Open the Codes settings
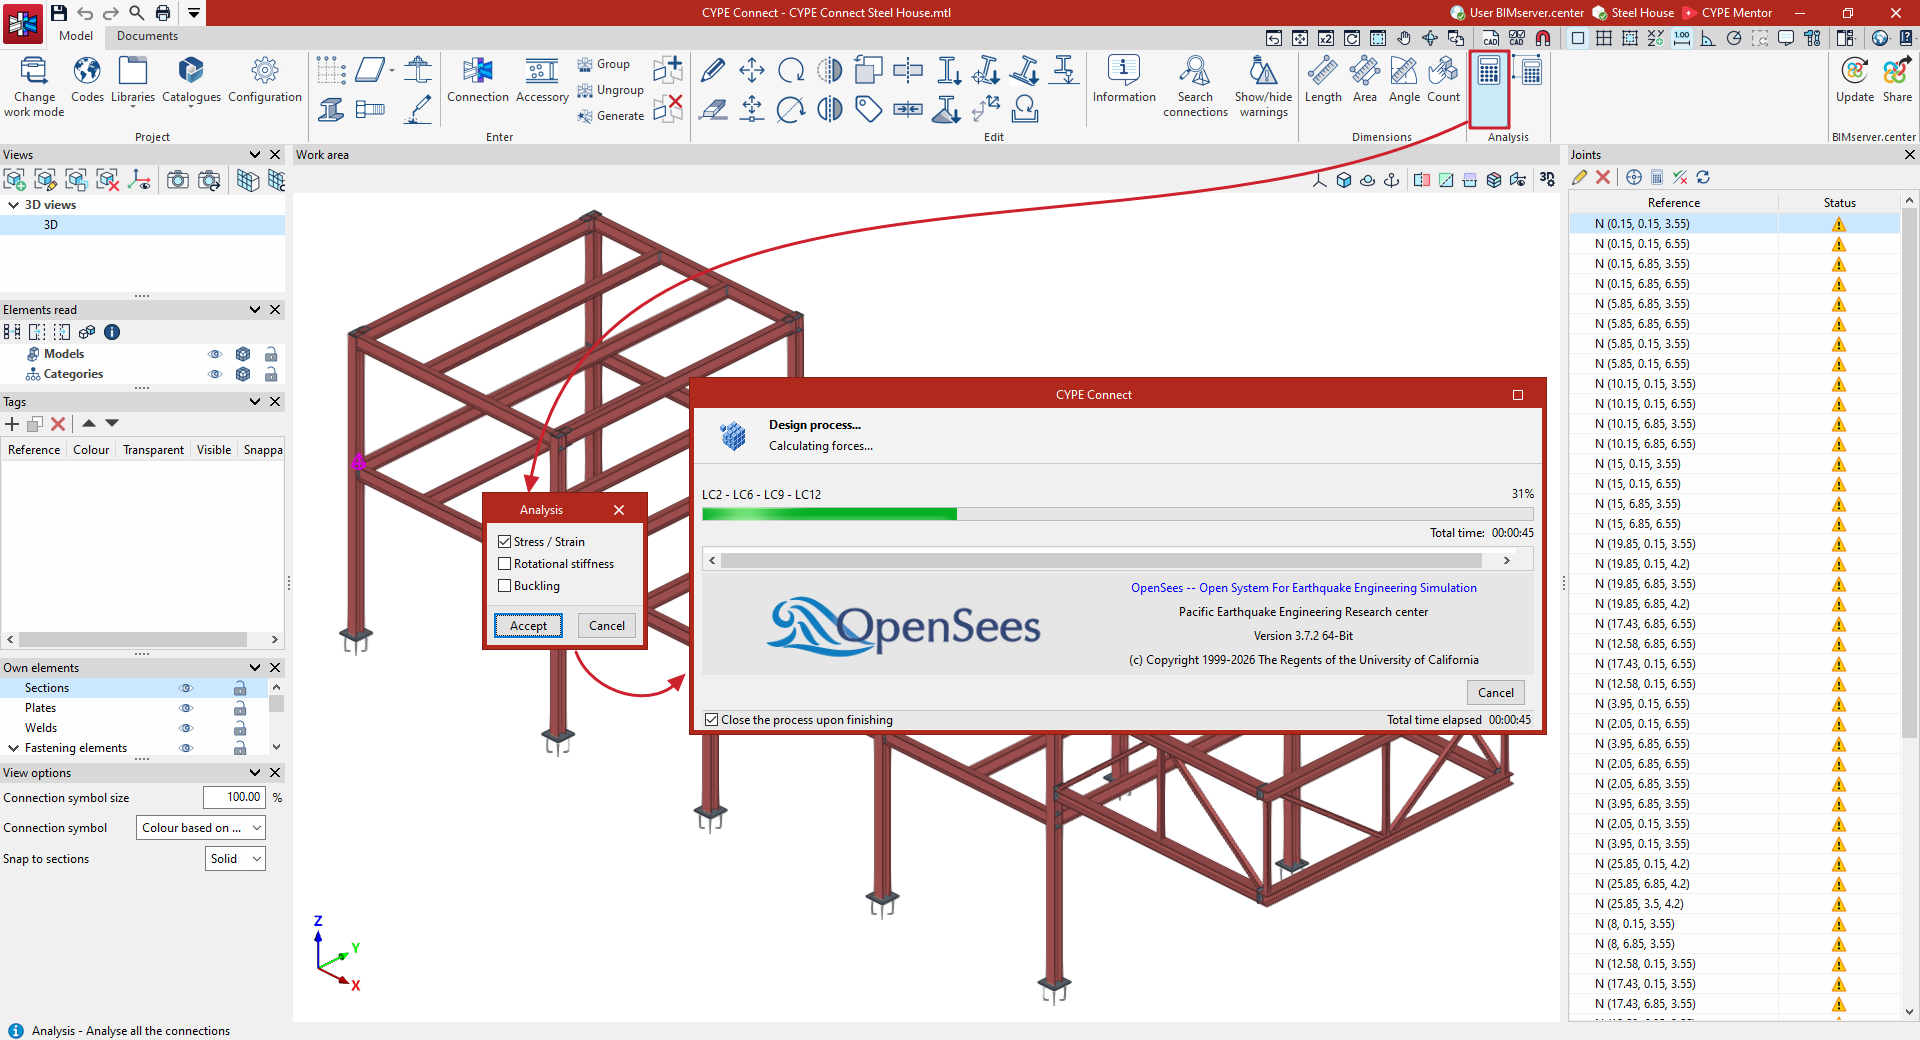This screenshot has width=1920, height=1040. pyautogui.click(x=87, y=80)
